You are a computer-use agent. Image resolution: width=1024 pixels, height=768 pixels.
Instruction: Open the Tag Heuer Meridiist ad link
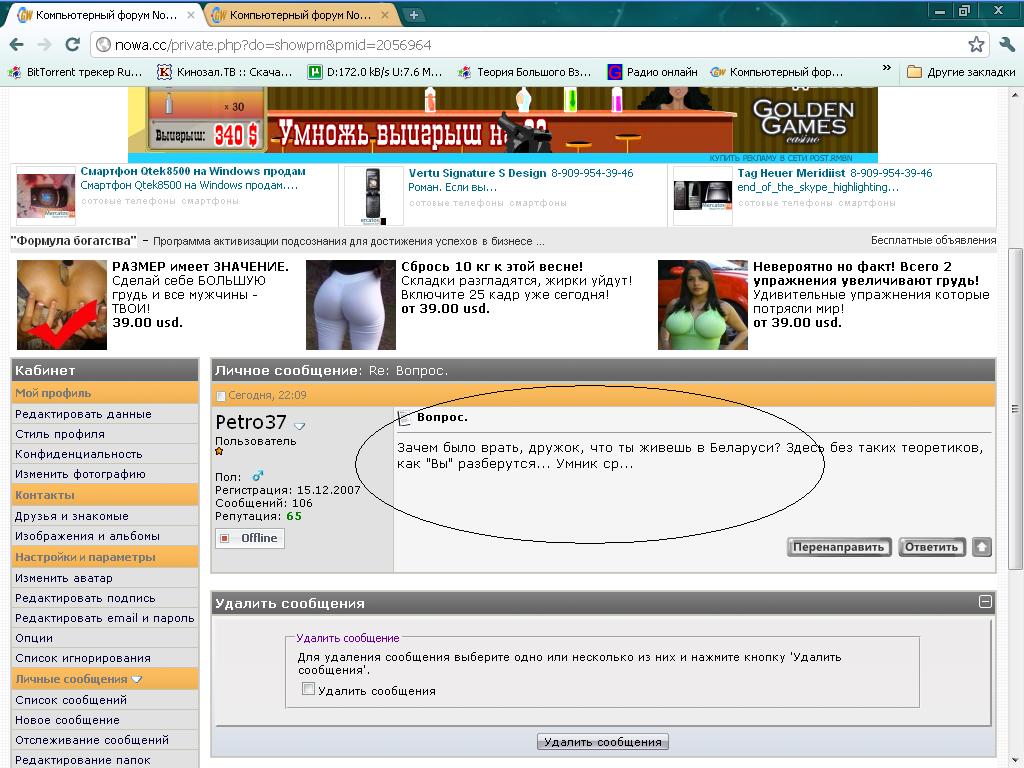tap(791, 173)
